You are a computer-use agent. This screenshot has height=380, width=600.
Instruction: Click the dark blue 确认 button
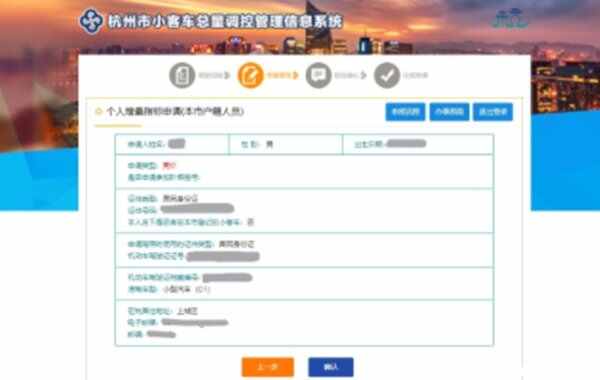point(331,367)
